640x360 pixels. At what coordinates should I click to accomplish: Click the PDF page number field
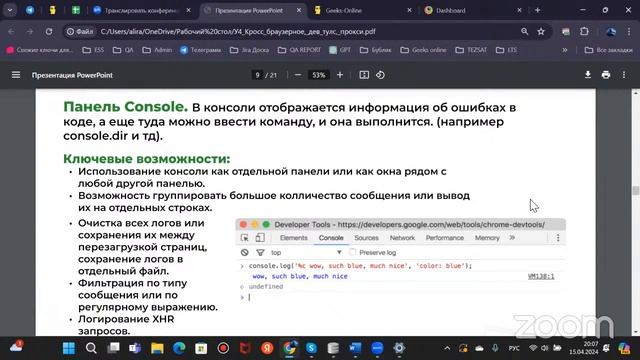coord(257,75)
